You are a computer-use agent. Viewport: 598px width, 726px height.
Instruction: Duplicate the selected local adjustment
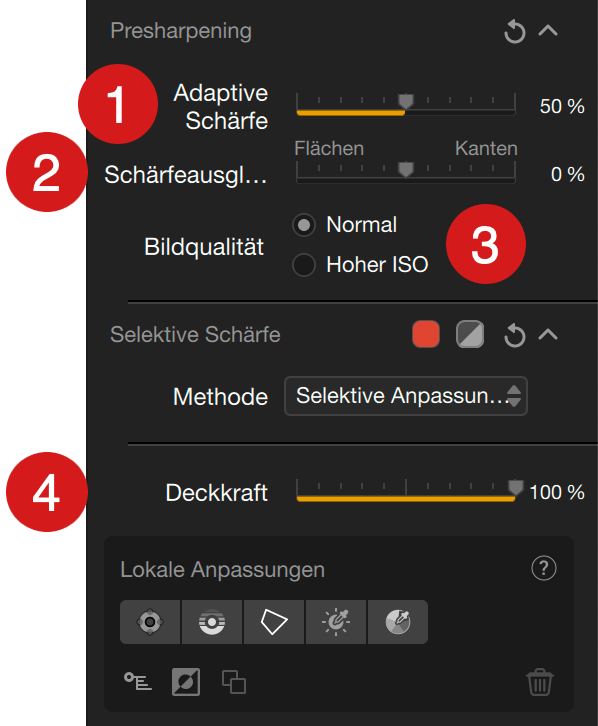(x=234, y=682)
